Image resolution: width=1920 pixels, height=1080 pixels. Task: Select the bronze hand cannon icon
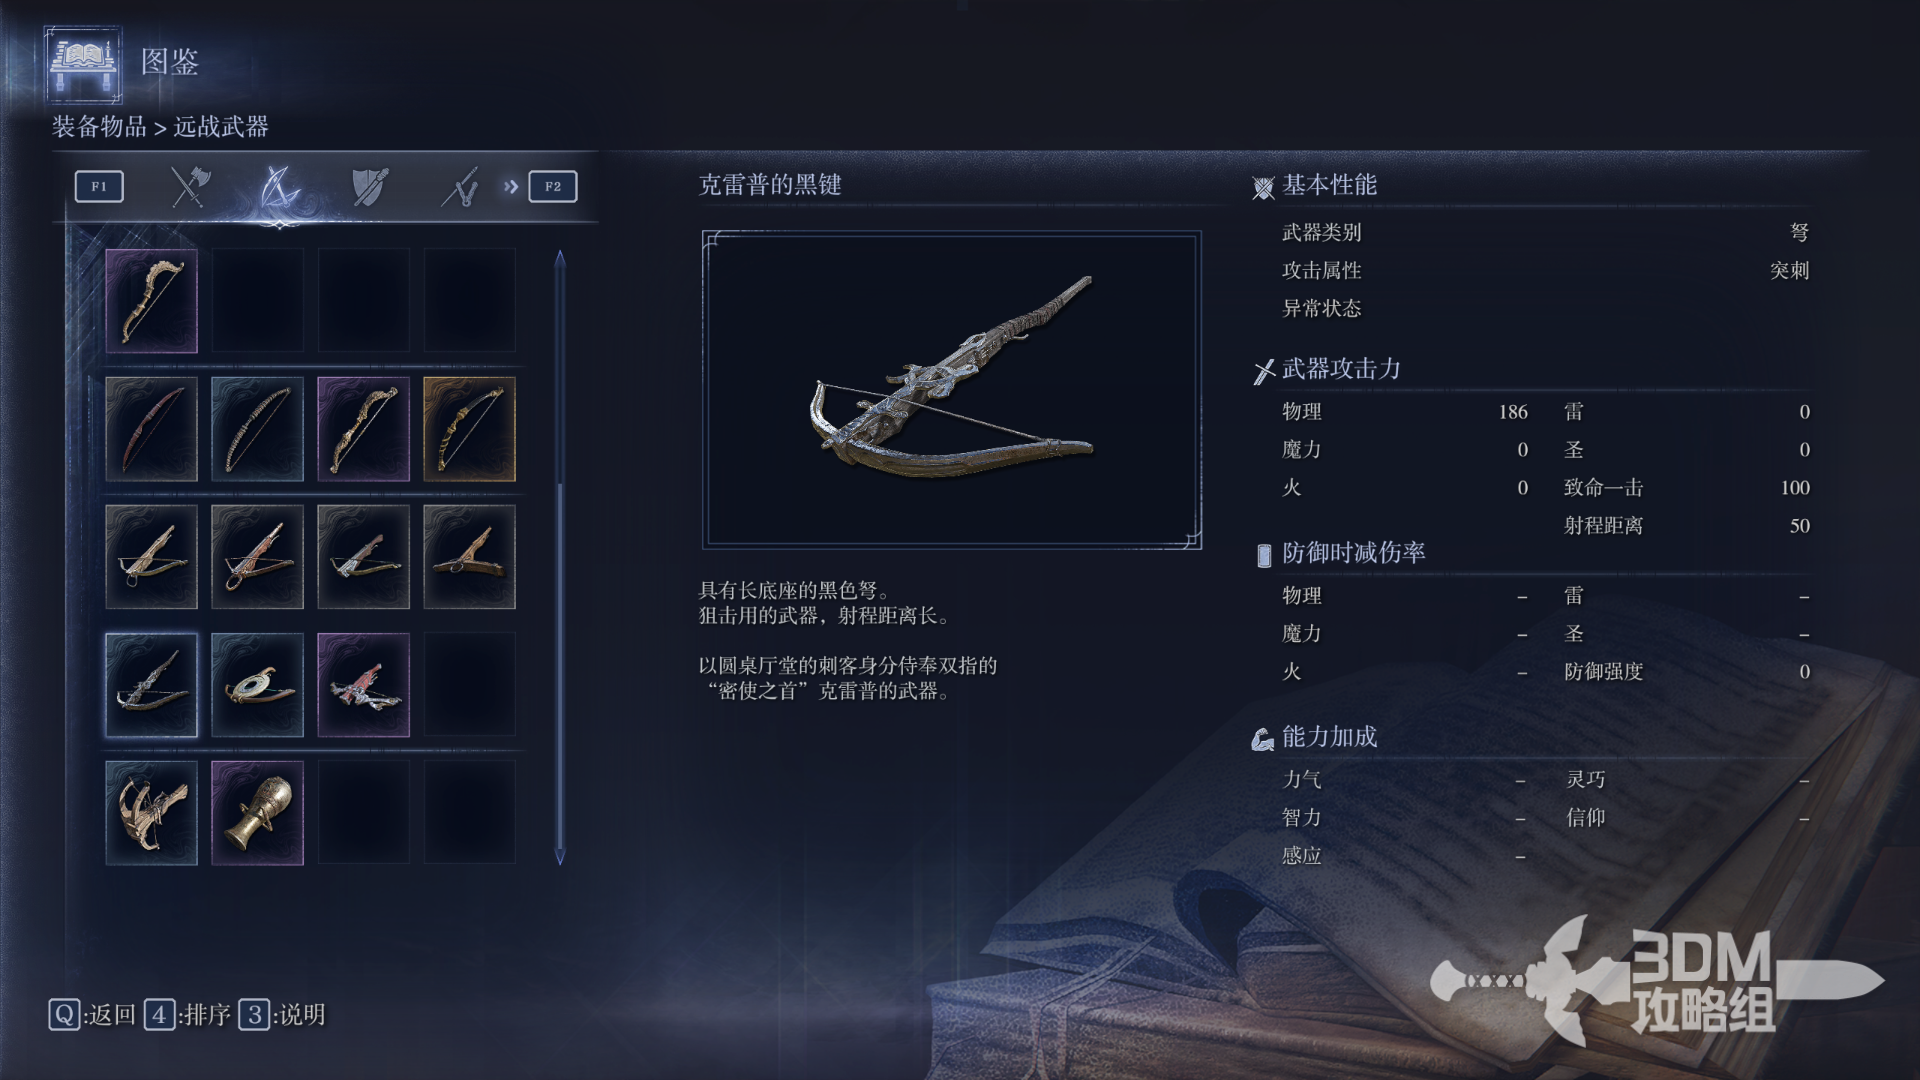click(x=257, y=813)
